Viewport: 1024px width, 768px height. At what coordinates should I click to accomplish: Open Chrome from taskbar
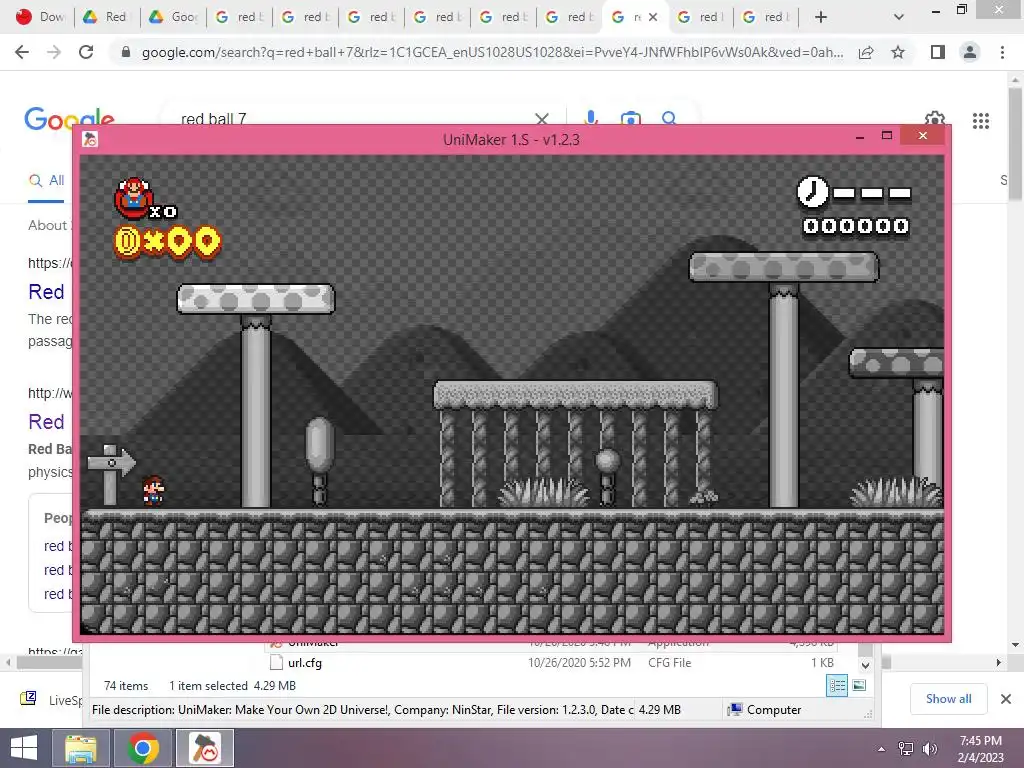[x=143, y=748]
